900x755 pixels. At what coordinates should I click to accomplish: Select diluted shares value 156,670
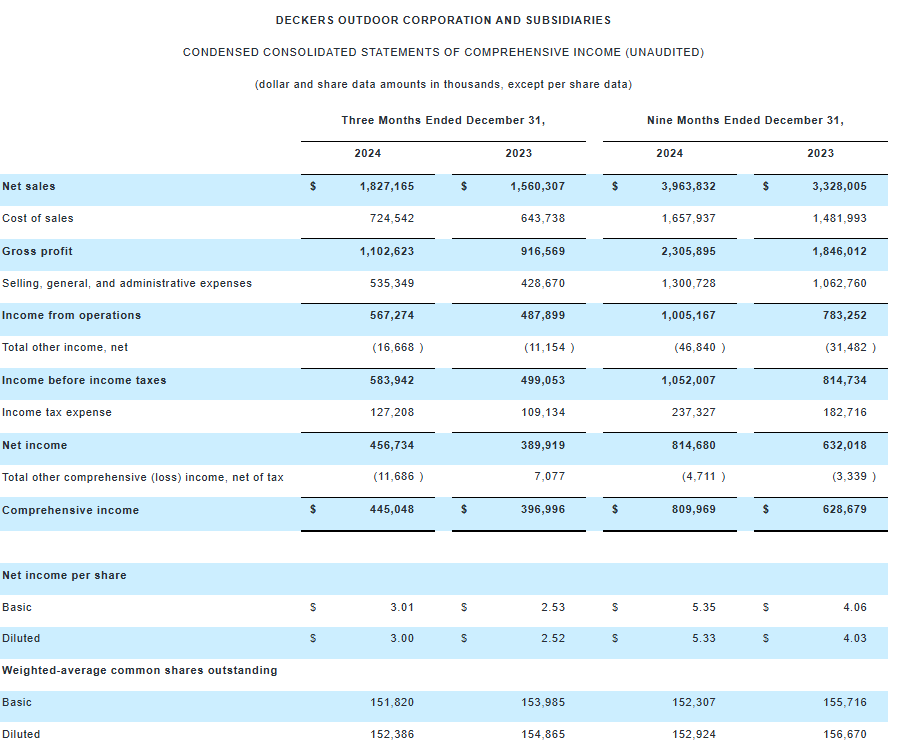point(845,734)
